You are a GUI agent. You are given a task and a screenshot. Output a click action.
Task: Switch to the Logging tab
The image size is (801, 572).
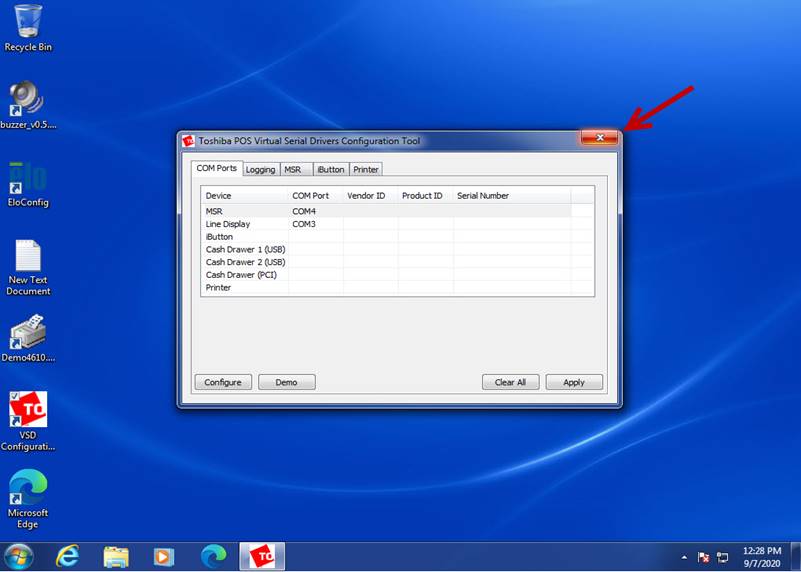pyautogui.click(x=260, y=169)
